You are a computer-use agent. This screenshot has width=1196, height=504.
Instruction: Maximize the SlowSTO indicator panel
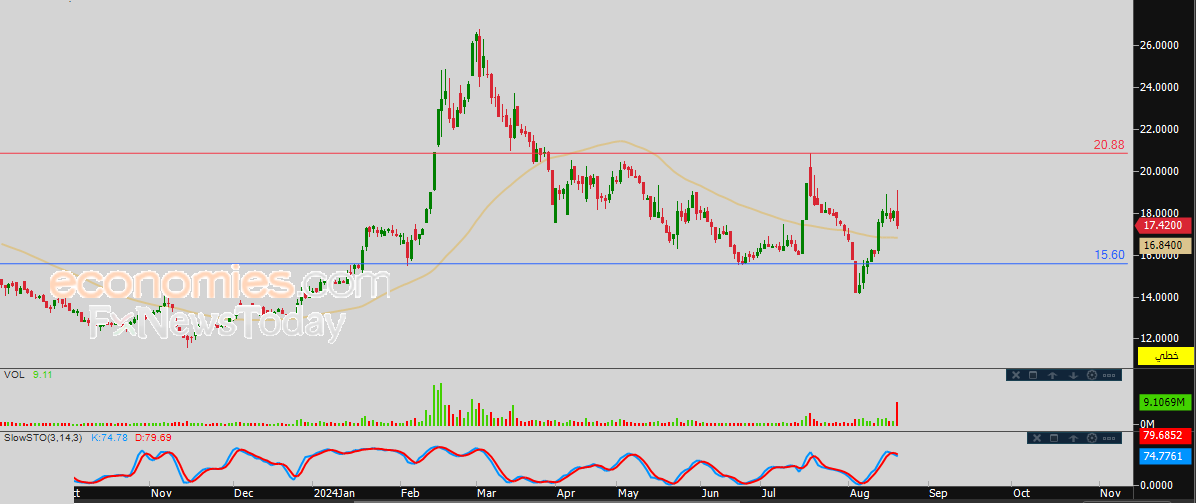(x=1054, y=438)
